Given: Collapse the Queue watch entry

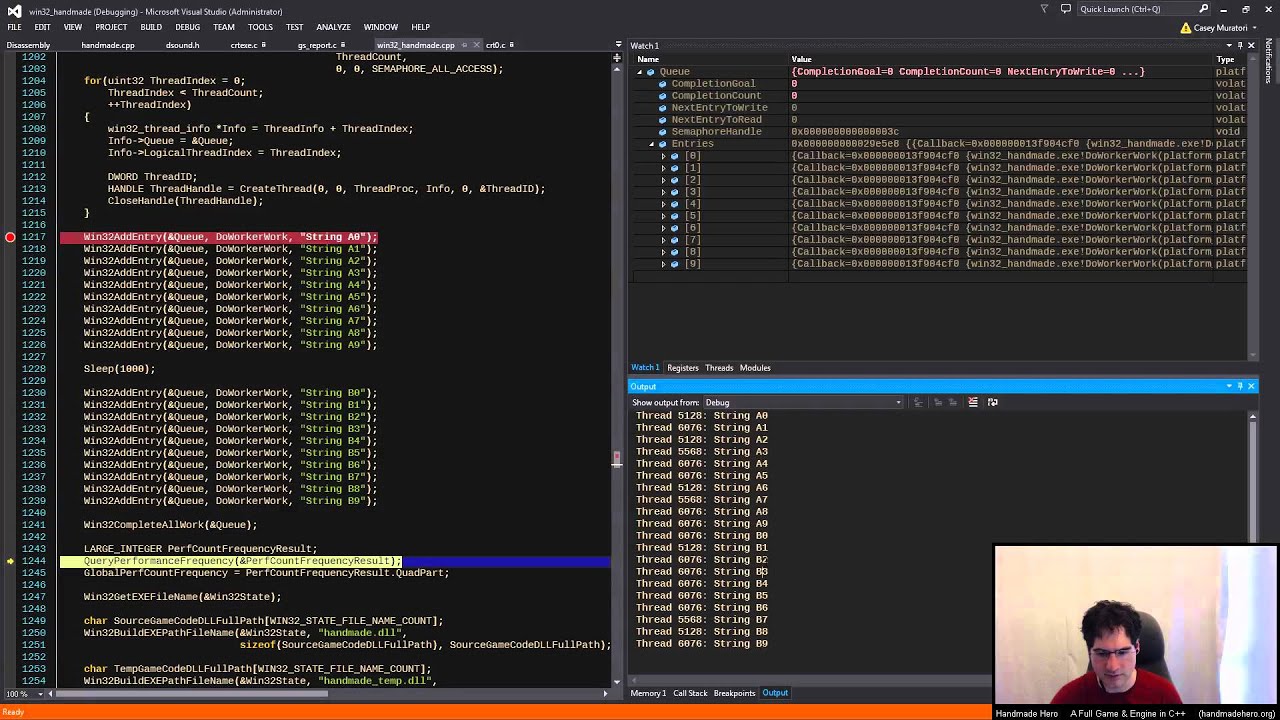Looking at the screenshot, I should click(640, 72).
